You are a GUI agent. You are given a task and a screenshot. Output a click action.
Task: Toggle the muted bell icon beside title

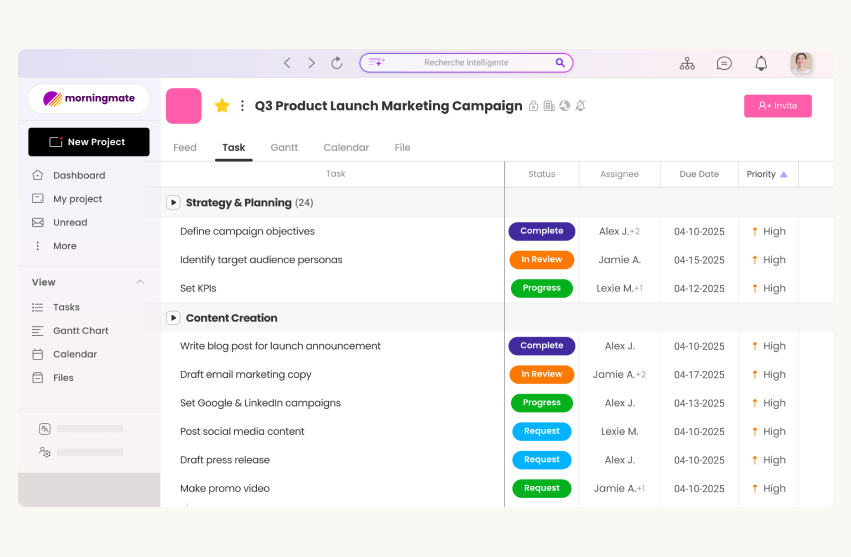coord(581,106)
